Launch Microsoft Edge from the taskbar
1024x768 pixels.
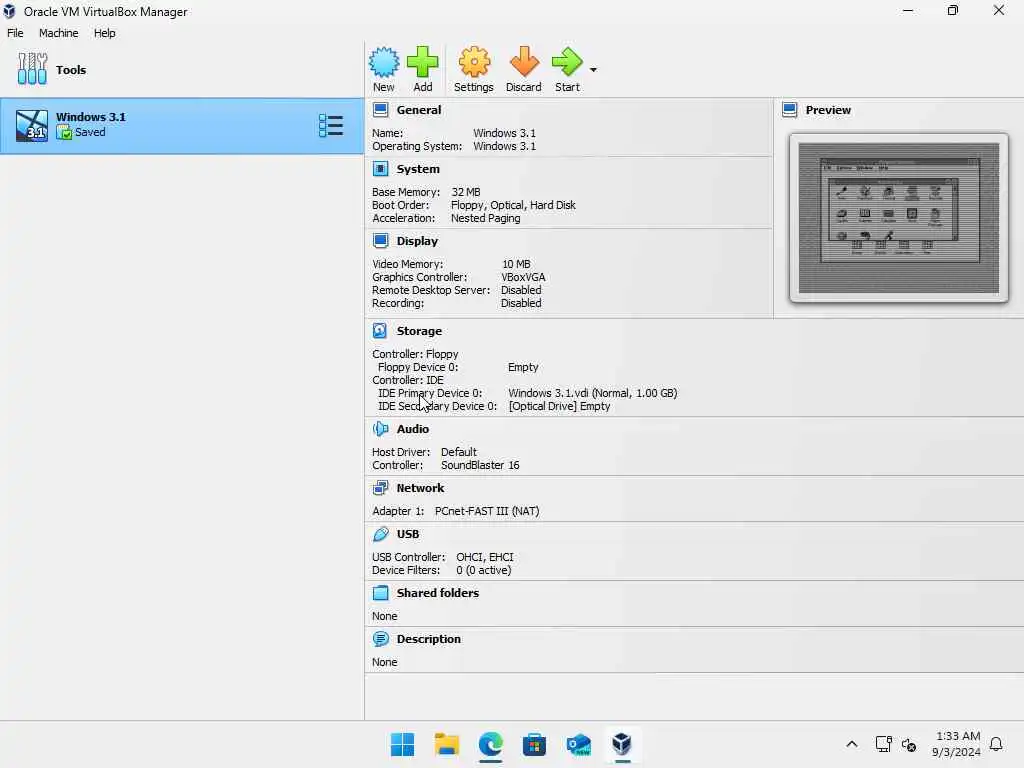490,744
